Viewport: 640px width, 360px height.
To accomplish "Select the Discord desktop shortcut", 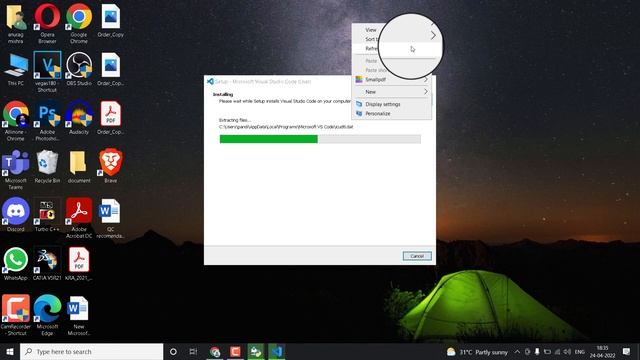I will [x=16, y=215].
